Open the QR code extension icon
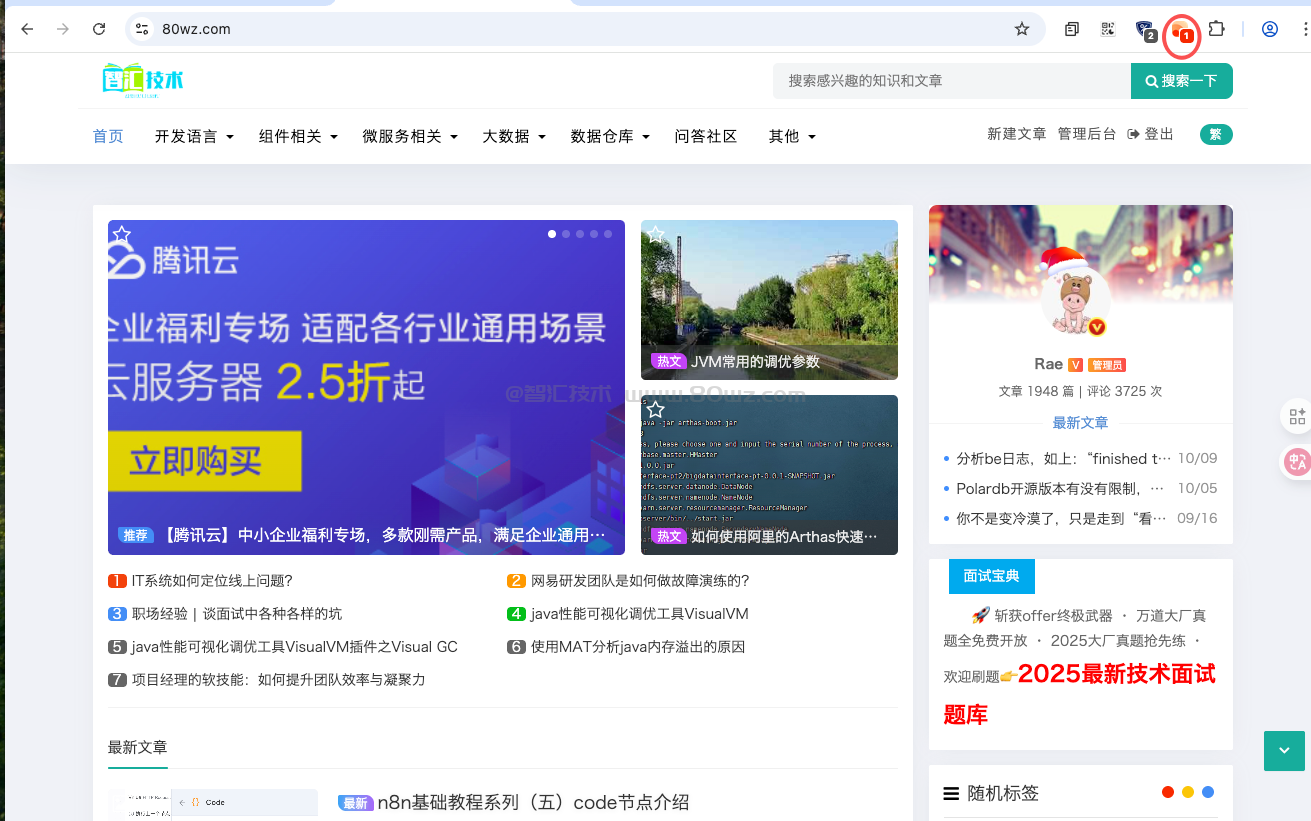 tap(1108, 29)
